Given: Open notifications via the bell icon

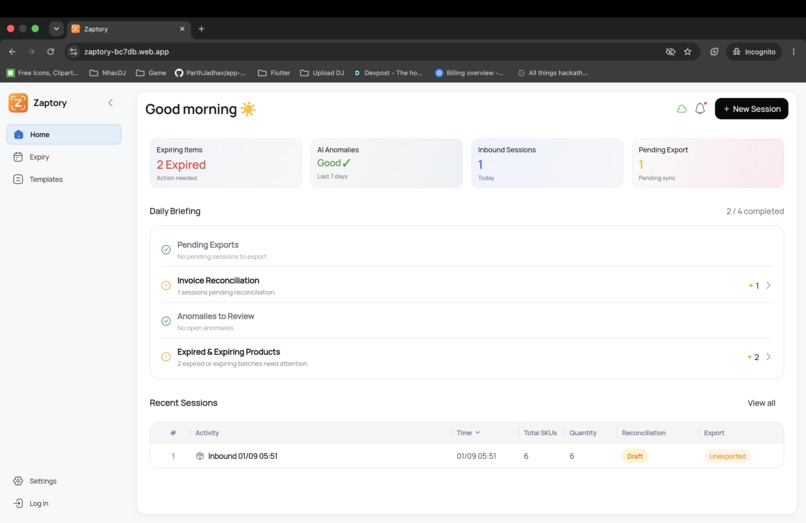Looking at the screenshot, I should [x=700, y=109].
